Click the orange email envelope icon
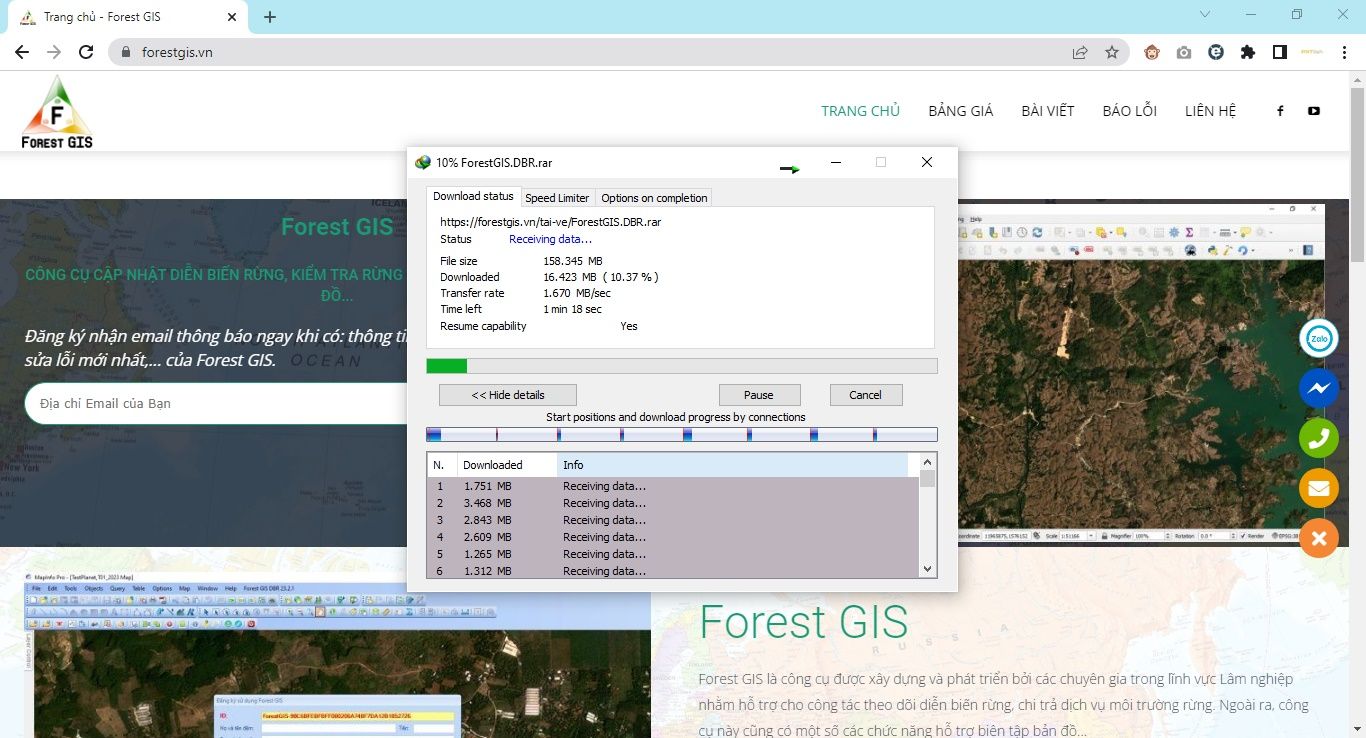1366x738 pixels. point(1318,488)
